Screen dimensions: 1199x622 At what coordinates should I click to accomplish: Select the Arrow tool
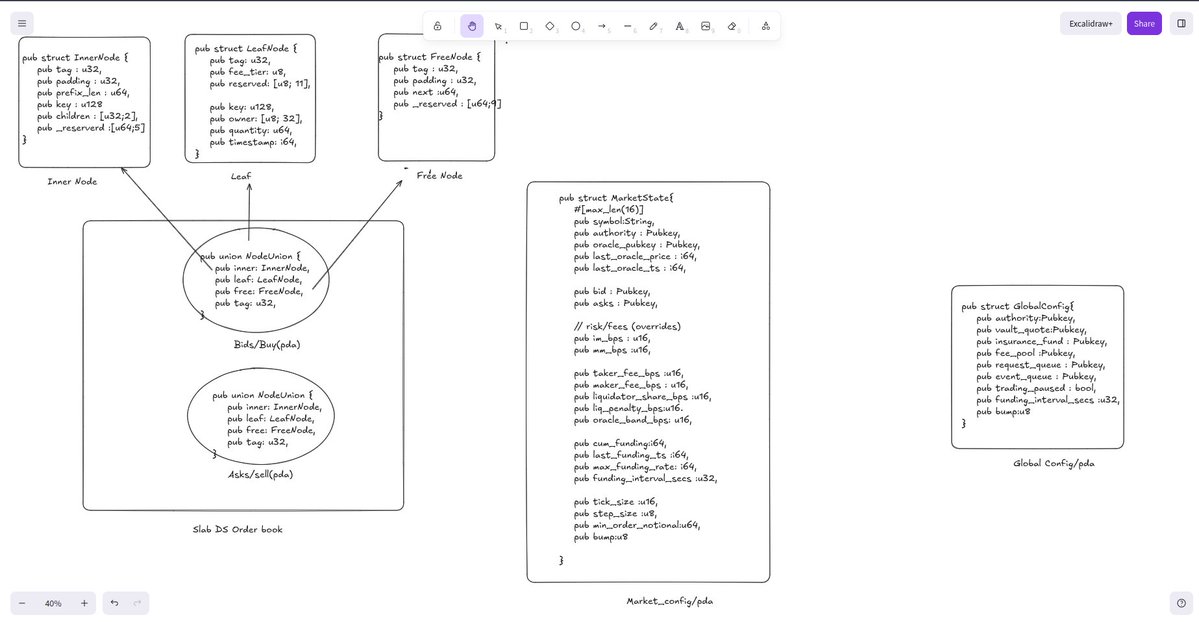point(602,26)
